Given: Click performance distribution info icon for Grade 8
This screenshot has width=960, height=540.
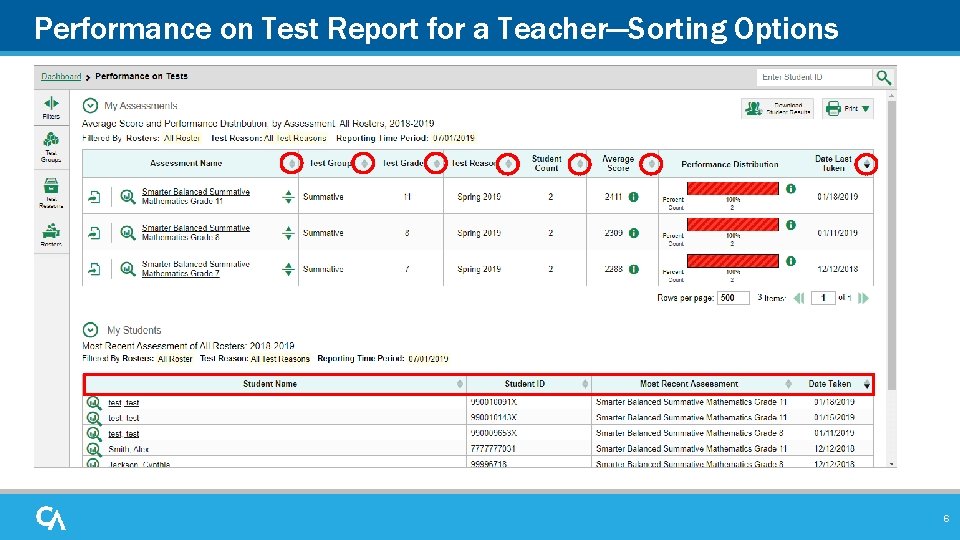Looking at the screenshot, I should click(791, 225).
